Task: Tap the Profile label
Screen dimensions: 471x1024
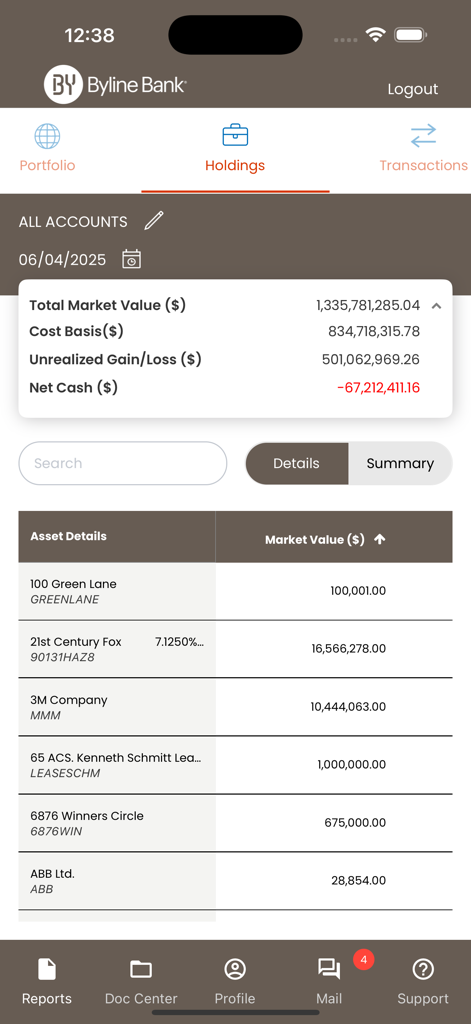Action: point(235,999)
